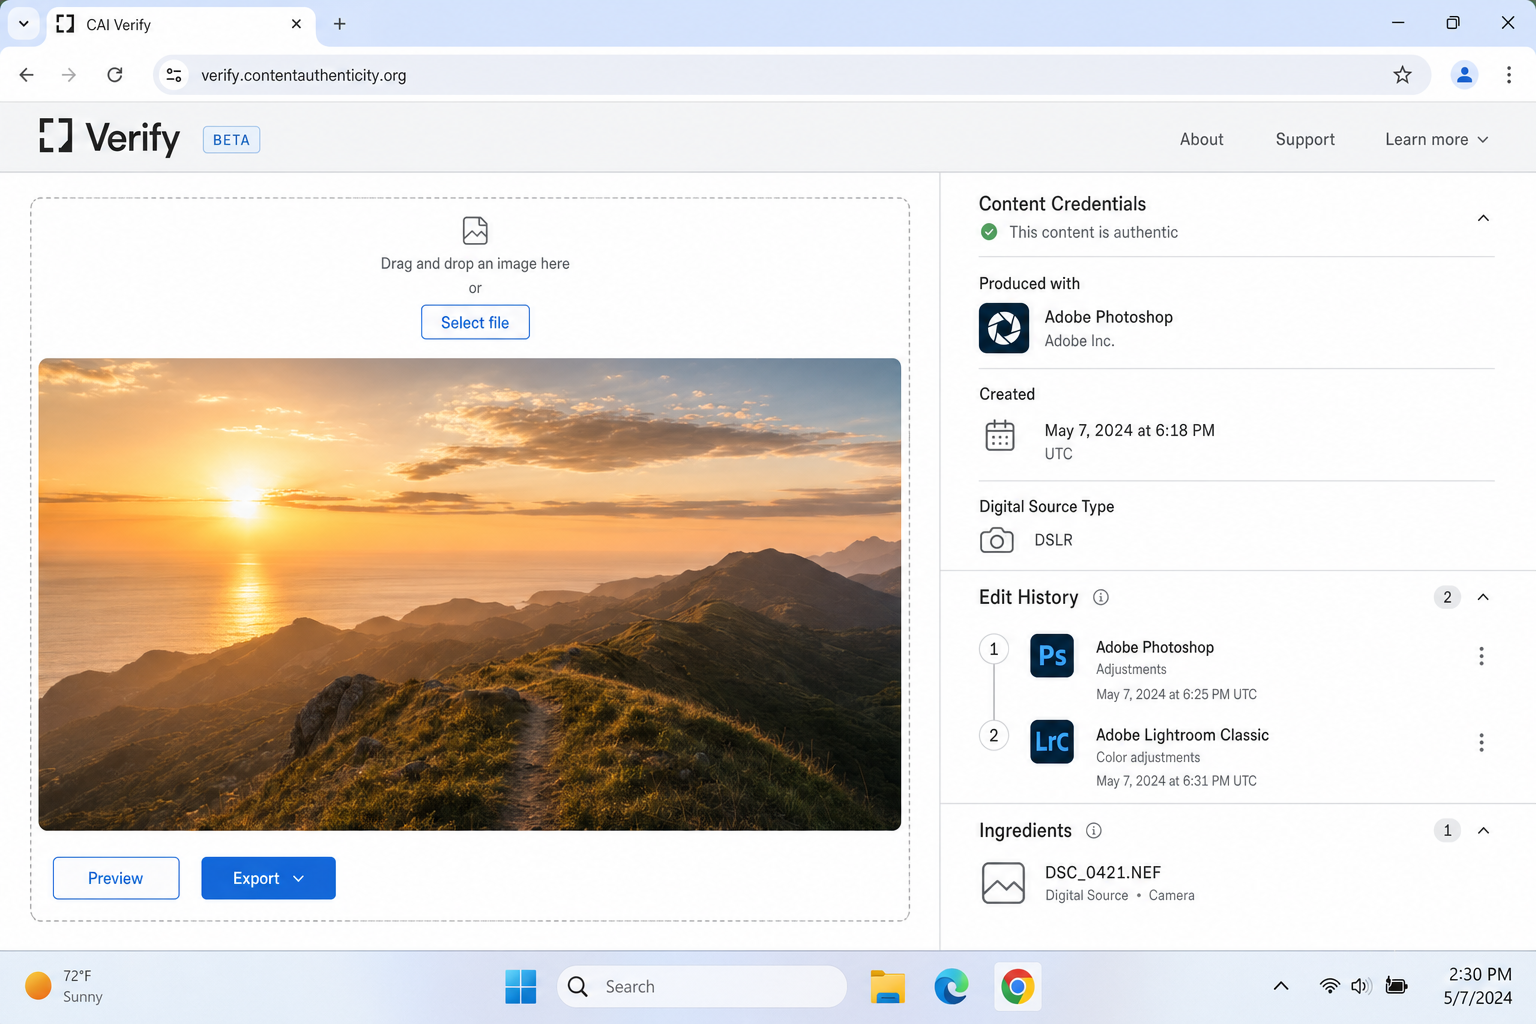Switch to the Support page
The image size is (1536, 1024).
coord(1304,139)
